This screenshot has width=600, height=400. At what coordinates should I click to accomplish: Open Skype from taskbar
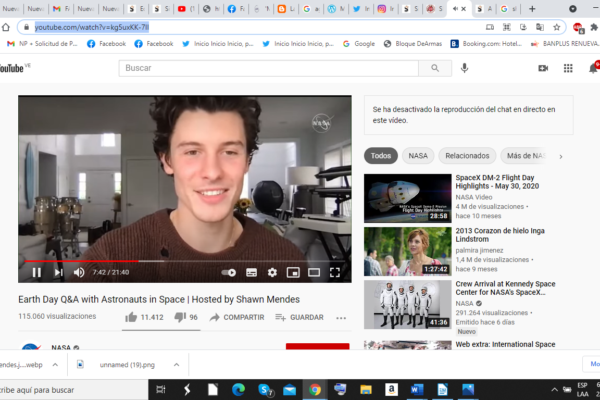click(264, 390)
